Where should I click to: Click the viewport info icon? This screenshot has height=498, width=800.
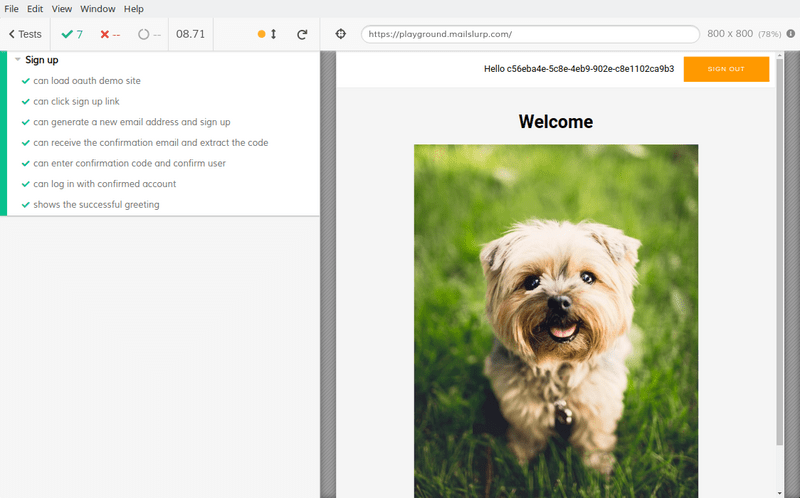[792, 34]
